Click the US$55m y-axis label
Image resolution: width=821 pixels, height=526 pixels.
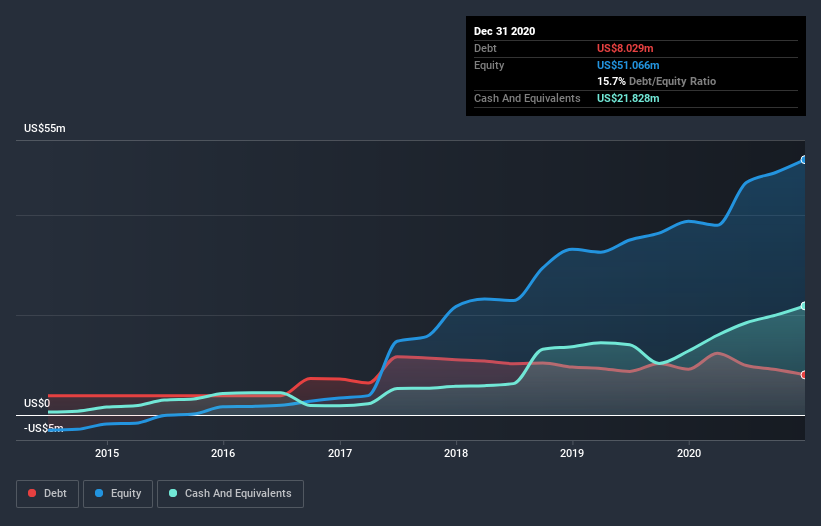(45, 128)
